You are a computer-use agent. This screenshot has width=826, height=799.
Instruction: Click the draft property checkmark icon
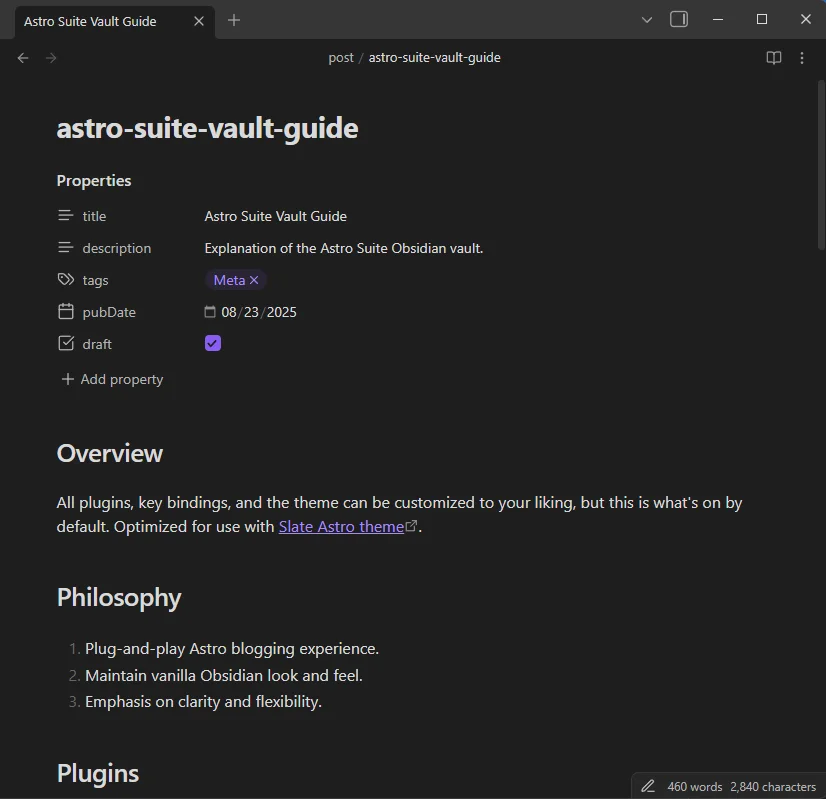pyautogui.click(x=66, y=344)
